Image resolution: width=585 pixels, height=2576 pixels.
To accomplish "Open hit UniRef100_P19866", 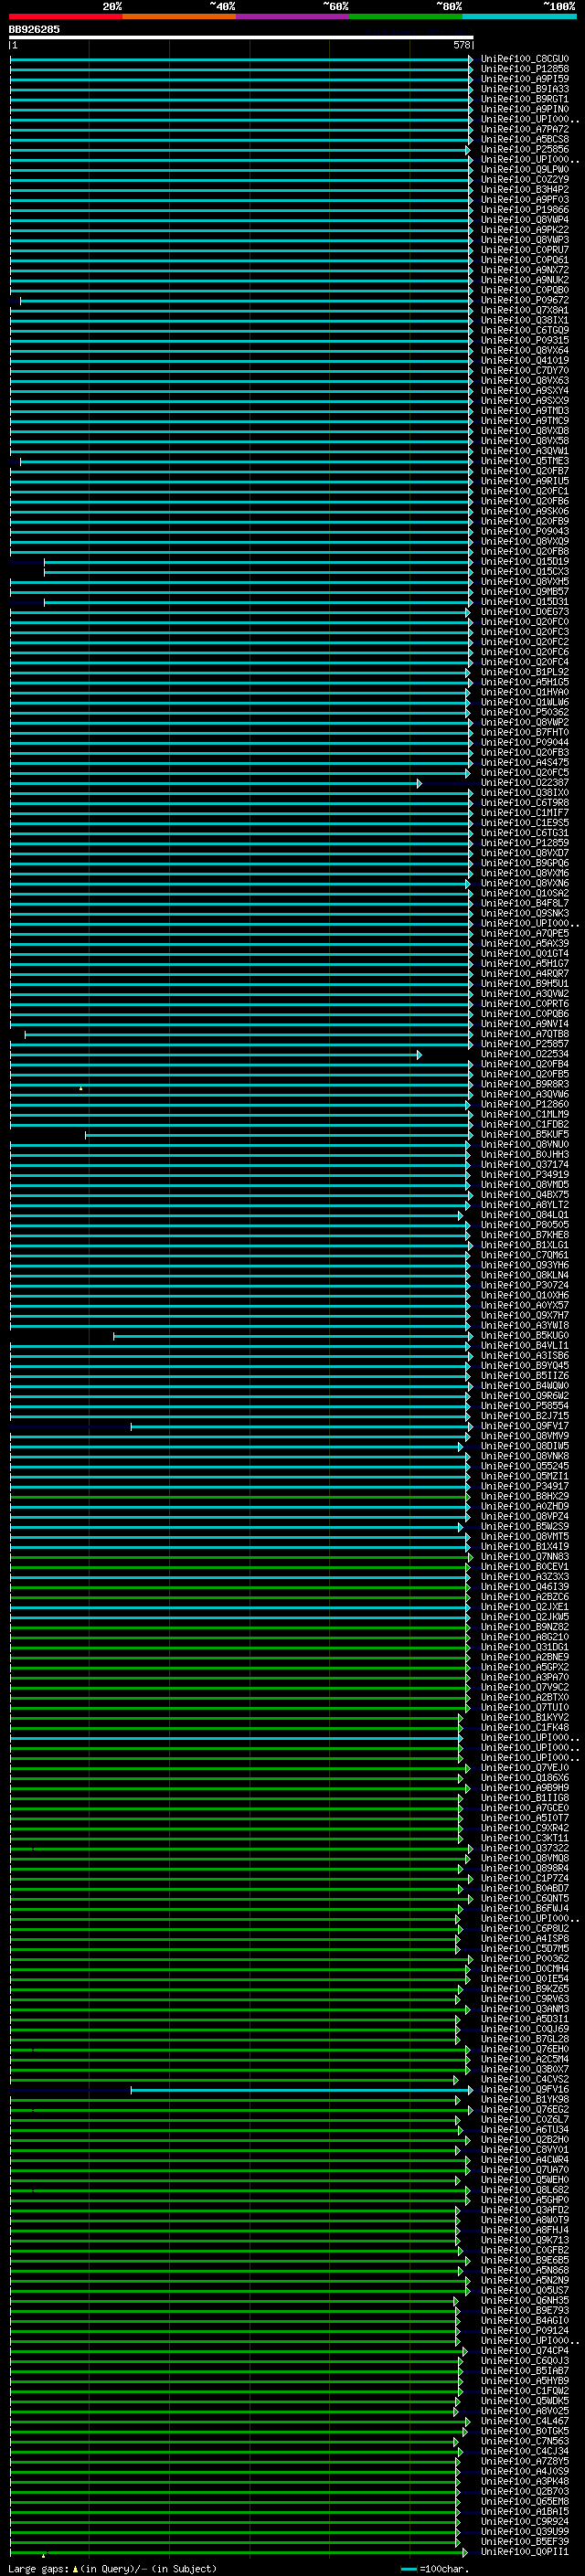I will coord(524,210).
